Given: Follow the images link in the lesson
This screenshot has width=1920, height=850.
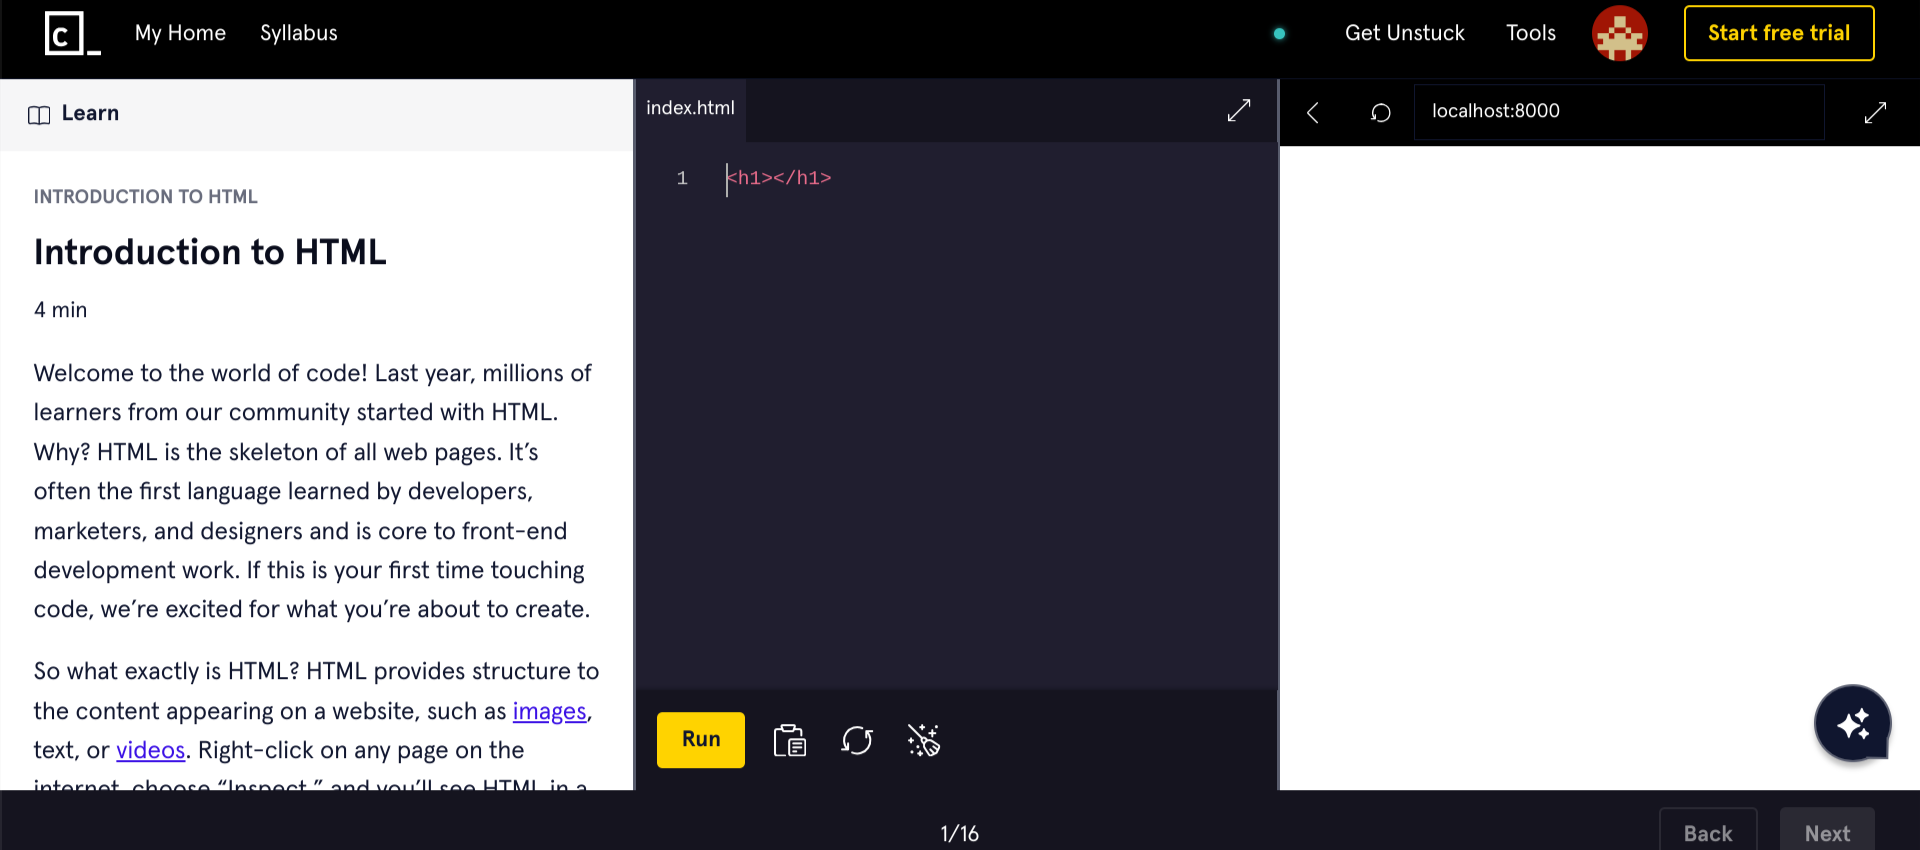Looking at the screenshot, I should coord(549,711).
